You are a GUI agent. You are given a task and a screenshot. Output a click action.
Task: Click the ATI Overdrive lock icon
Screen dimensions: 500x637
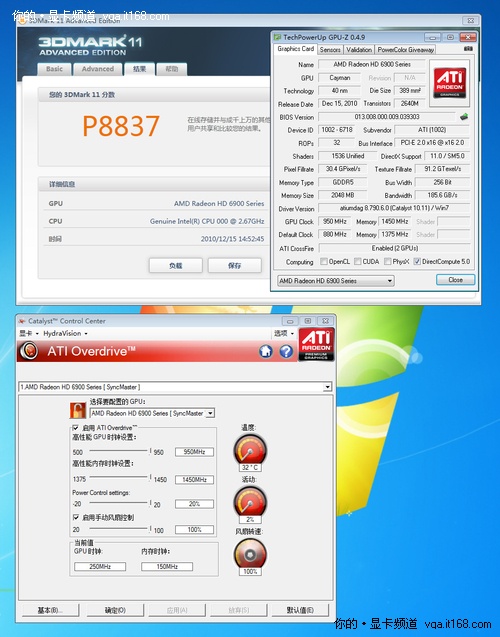[77, 410]
